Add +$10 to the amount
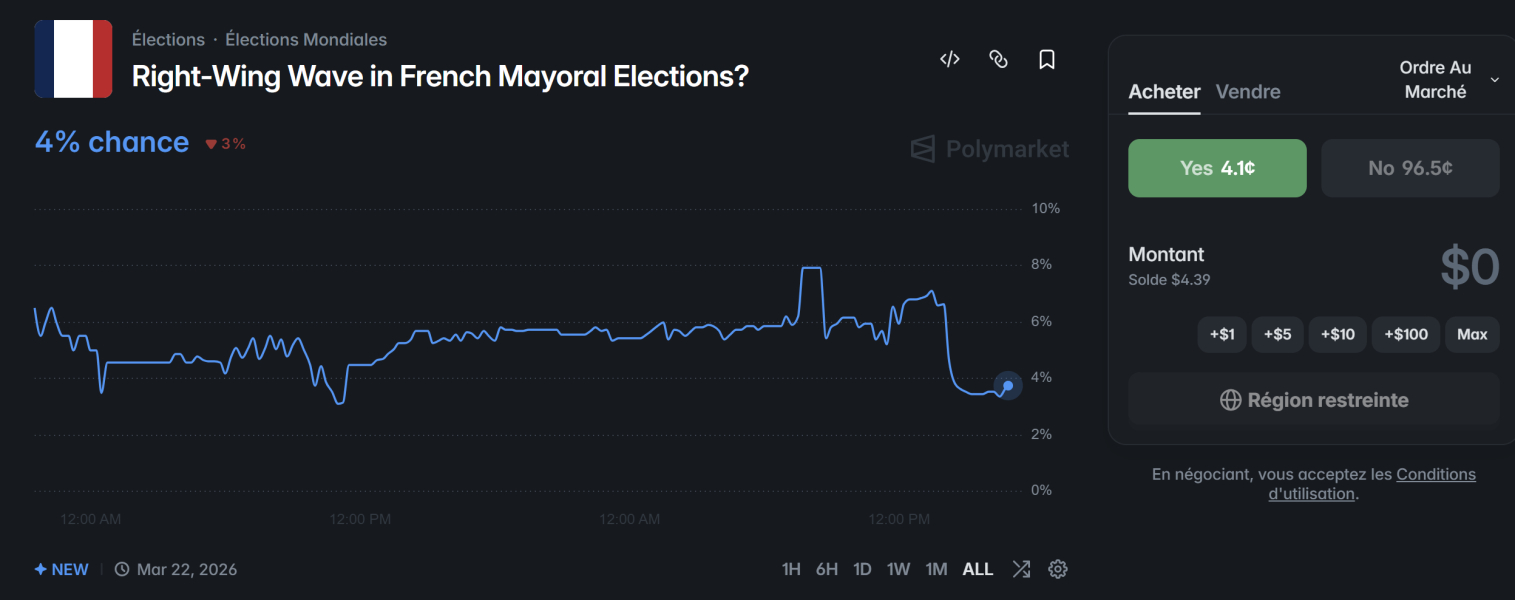This screenshot has width=1515, height=600. [1337, 334]
